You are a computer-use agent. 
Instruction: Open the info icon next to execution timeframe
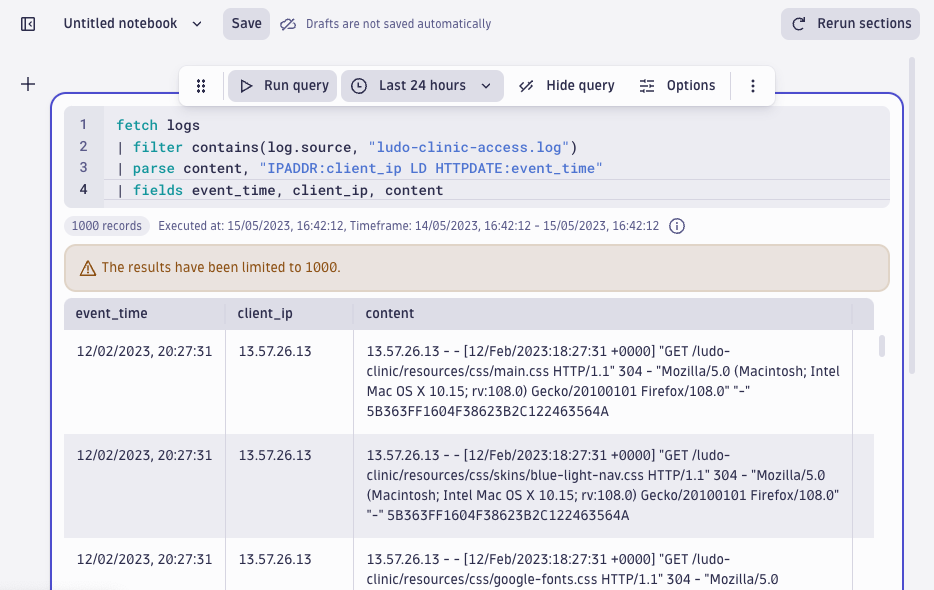(x=677, y=226)
